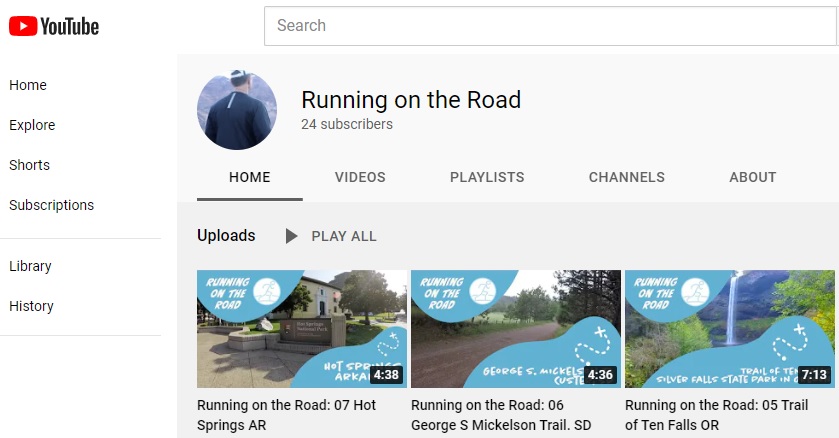Switch to the VIDEOS tab

(x=360, y=177)
